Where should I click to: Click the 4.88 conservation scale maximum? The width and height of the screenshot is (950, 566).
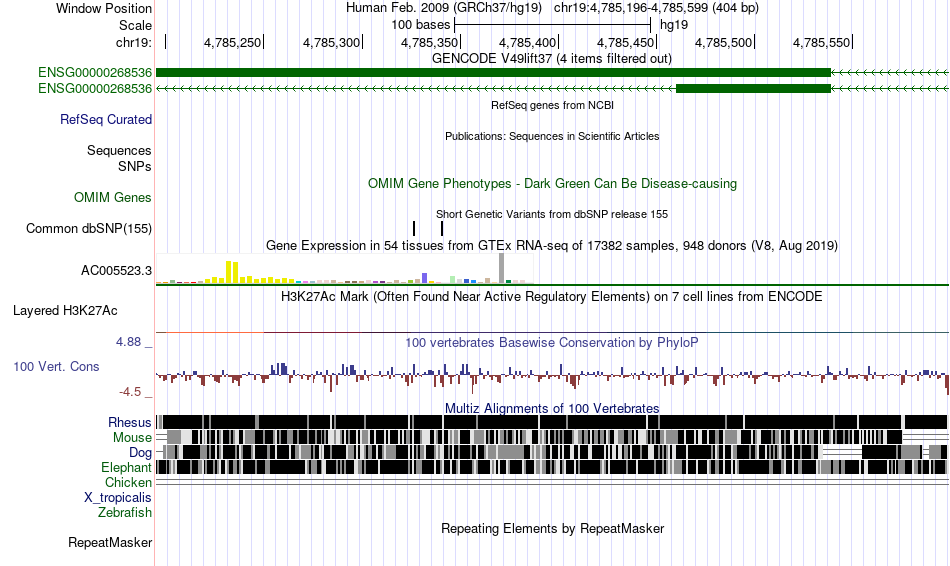(128, 342)
